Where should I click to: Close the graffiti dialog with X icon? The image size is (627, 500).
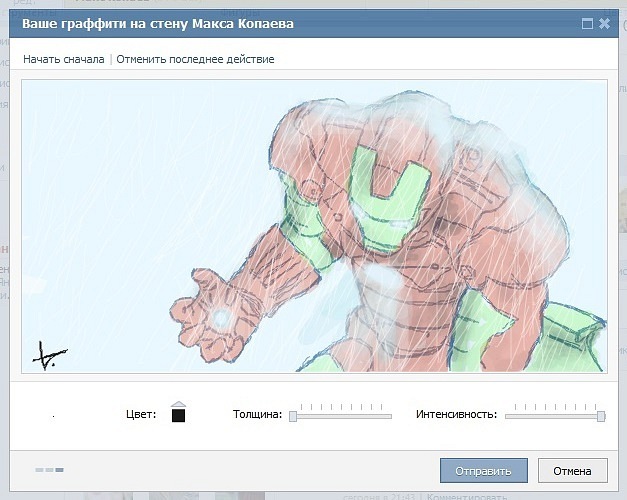pos(604,24)
